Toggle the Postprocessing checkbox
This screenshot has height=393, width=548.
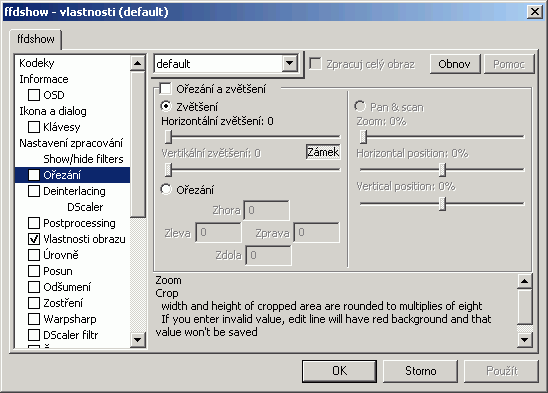coord(34,223)
